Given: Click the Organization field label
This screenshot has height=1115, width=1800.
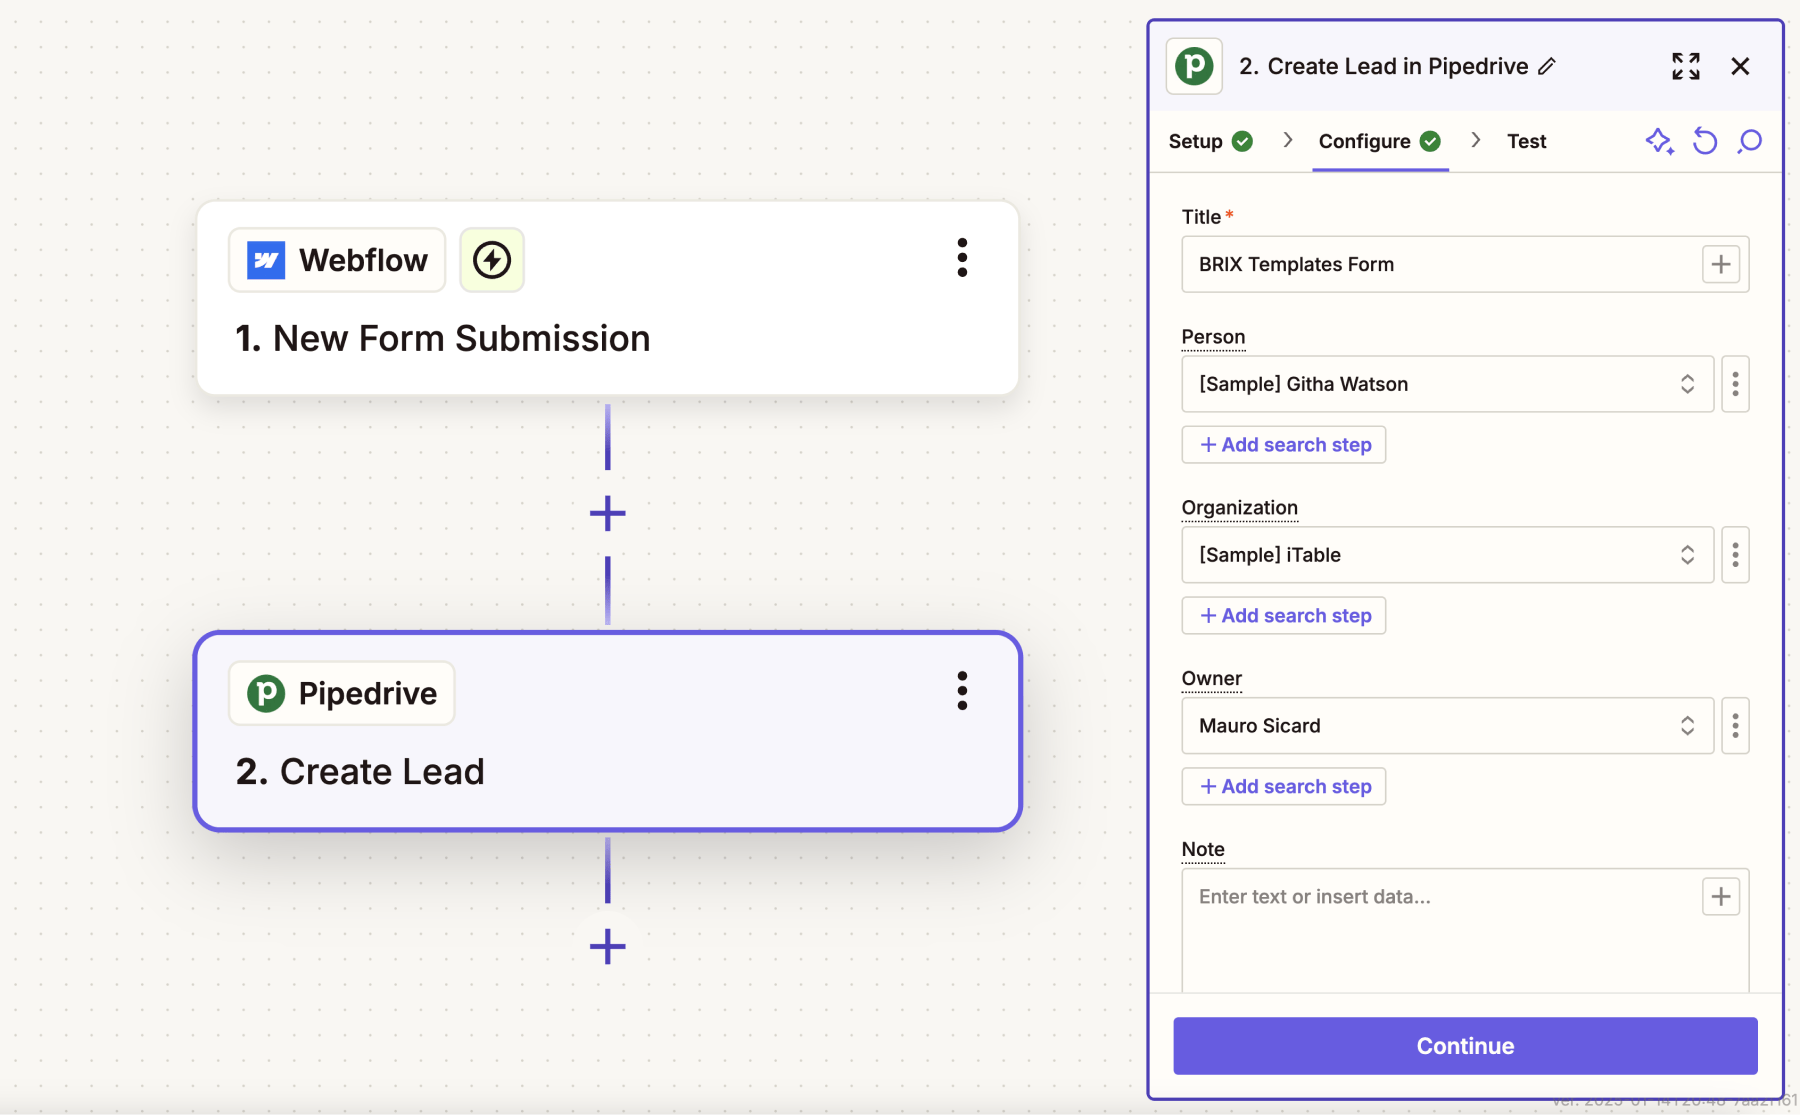Looking at the screenshot, I should (1240, 508).
